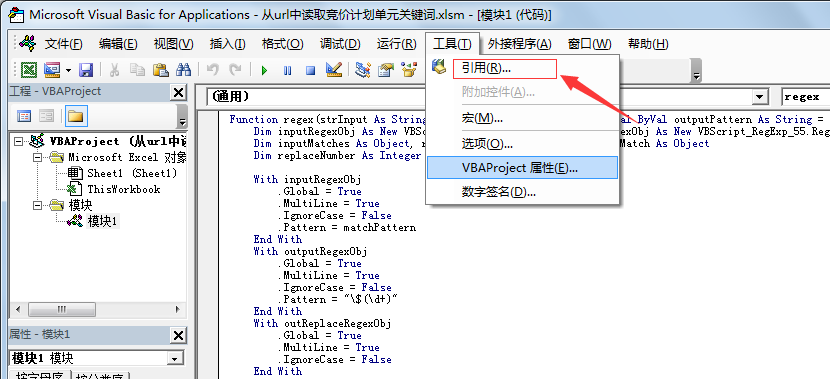Open the 窗口(W) menu
The image size is (830, 379).
pyautogui.click(x=590, y=44)
